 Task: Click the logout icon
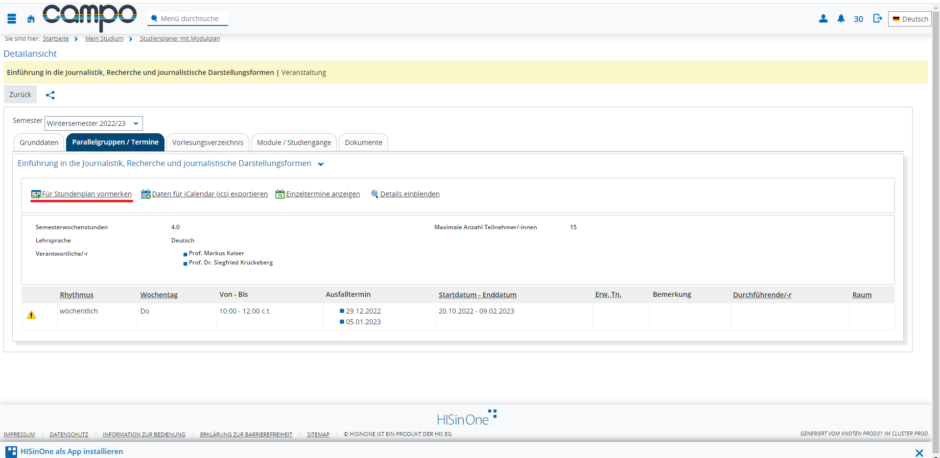point(877,18)
